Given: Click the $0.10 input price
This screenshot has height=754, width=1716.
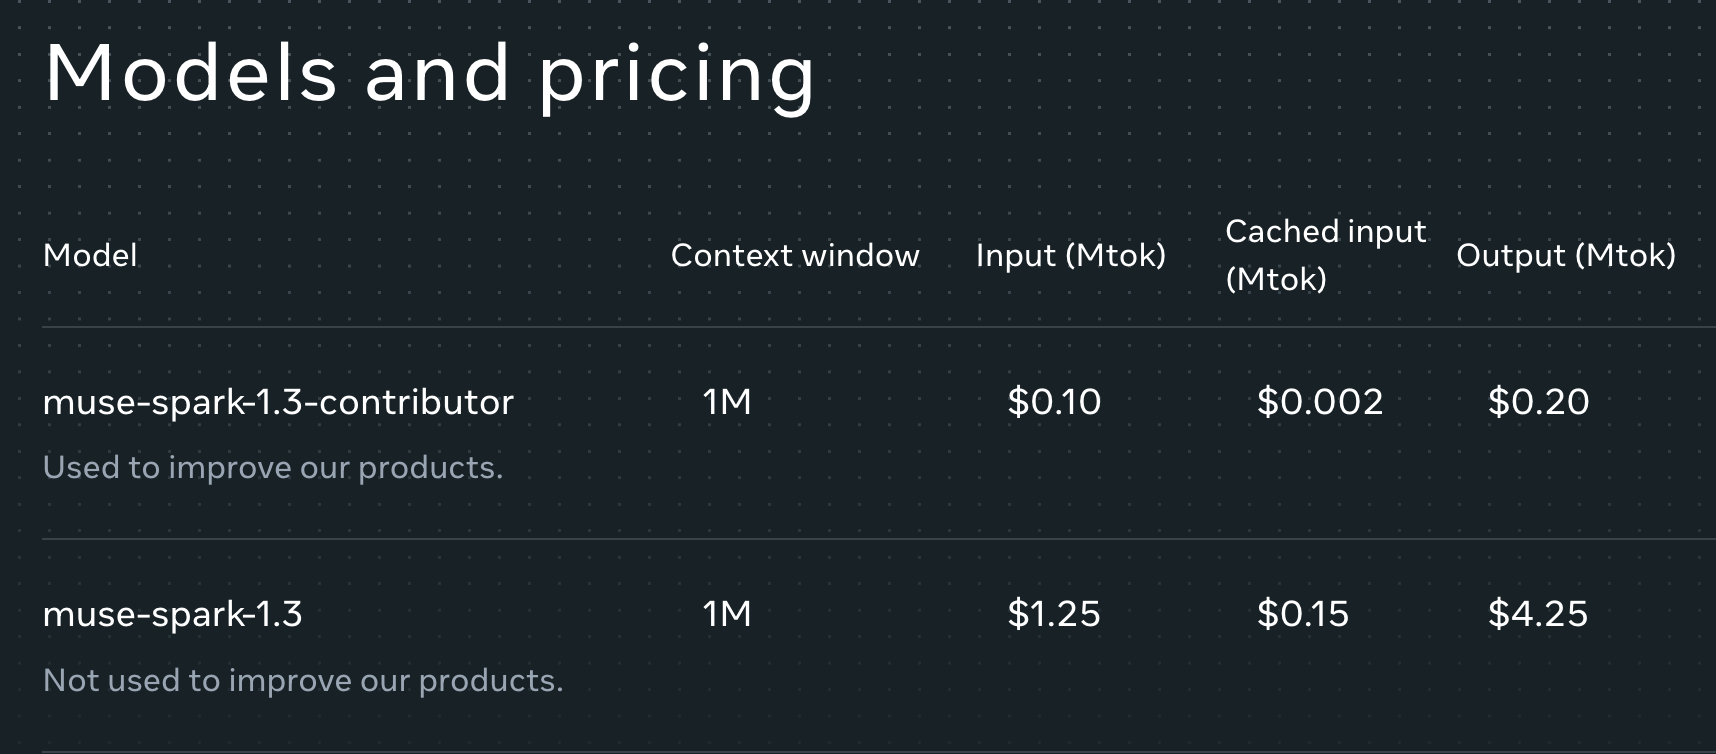Looking at the screenshot, I should pyautogui.click(x=1054, y=402).
